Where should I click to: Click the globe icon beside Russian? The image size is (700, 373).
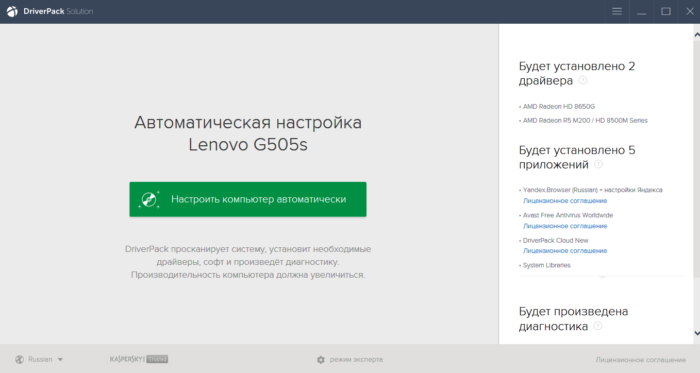(19, 359)
